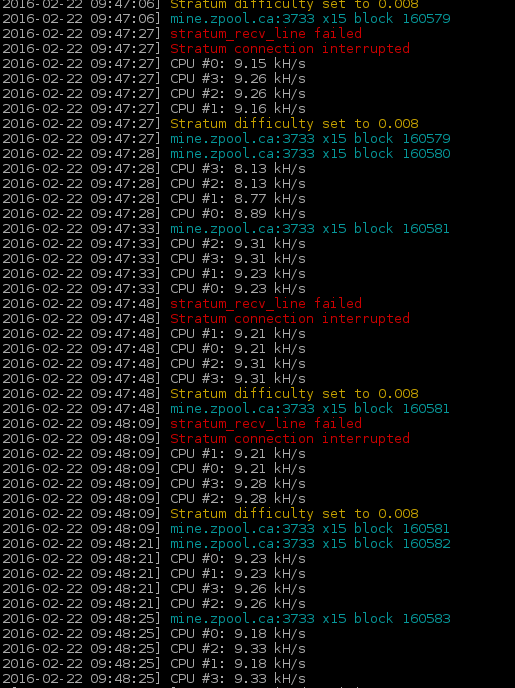Click the 09:47:27 'Stratum connection interrupted' message
The height and width of the screenshot is (688, 515).
pyautogui.click(x=290, y=49)
